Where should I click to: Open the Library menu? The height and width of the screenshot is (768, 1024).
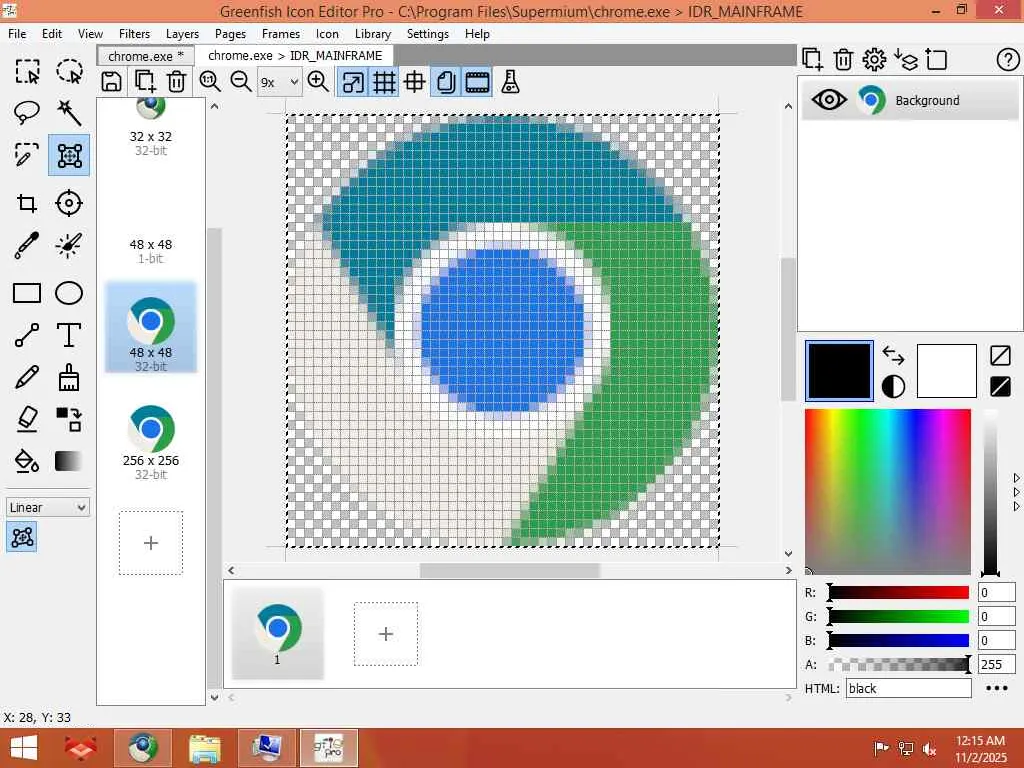pos(373,34)
